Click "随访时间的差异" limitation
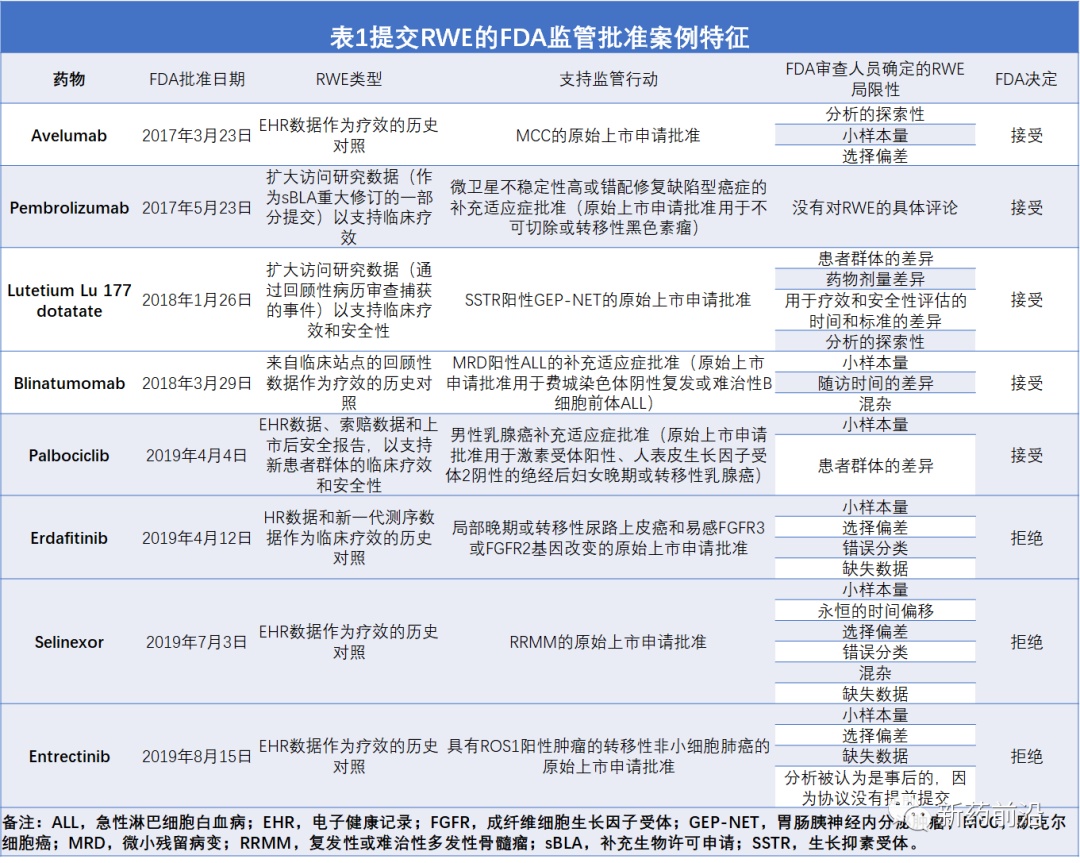Viewport: 1080px width, 863px height. [x=875, y=384]
